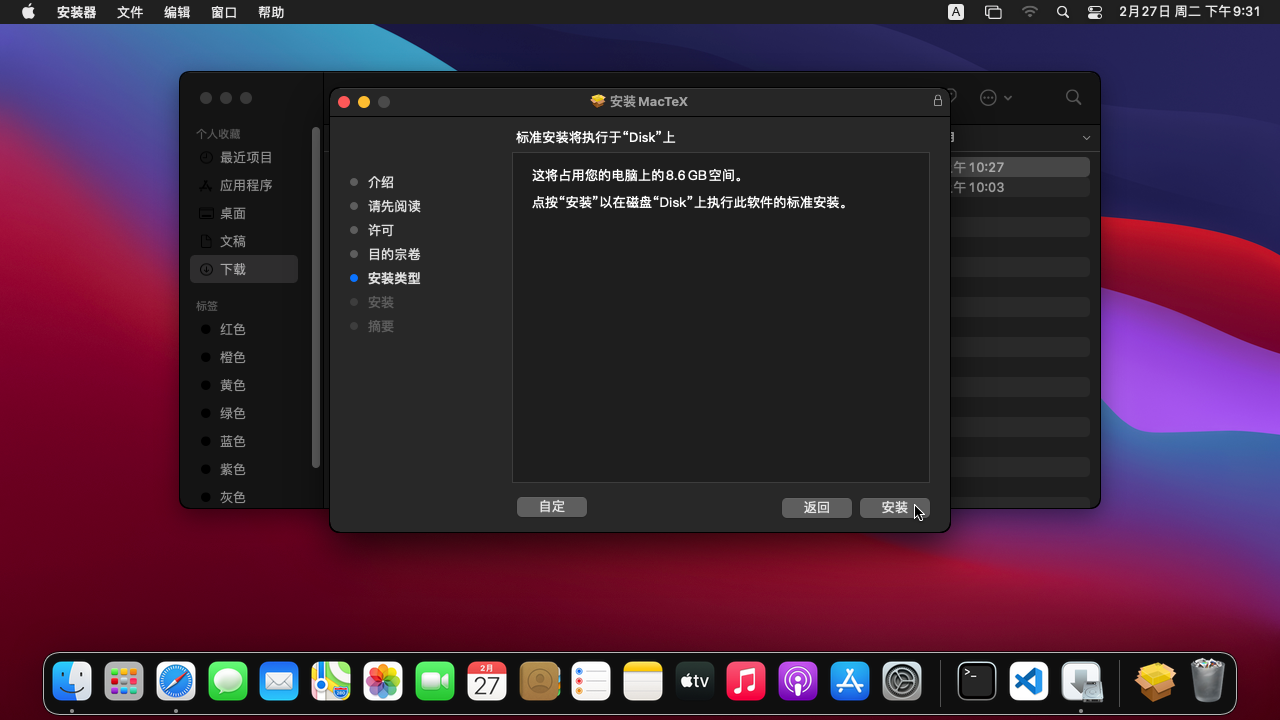Click the Customize (自定) button
Screen dimensions: 1280x720
coord(552,507)
